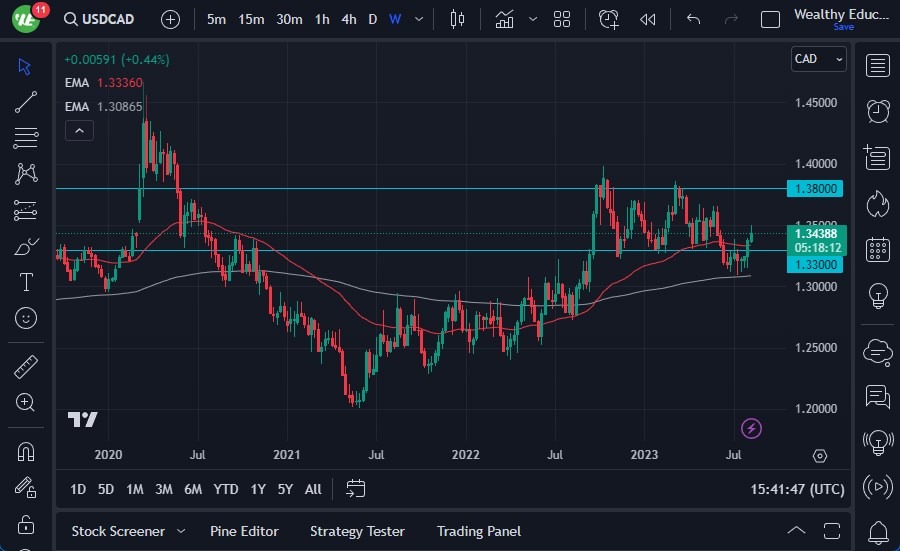Viewport: 900px width, 551px height.
Task: Expand the timeframe interval dropdown arrow
Action: point(419,19)
